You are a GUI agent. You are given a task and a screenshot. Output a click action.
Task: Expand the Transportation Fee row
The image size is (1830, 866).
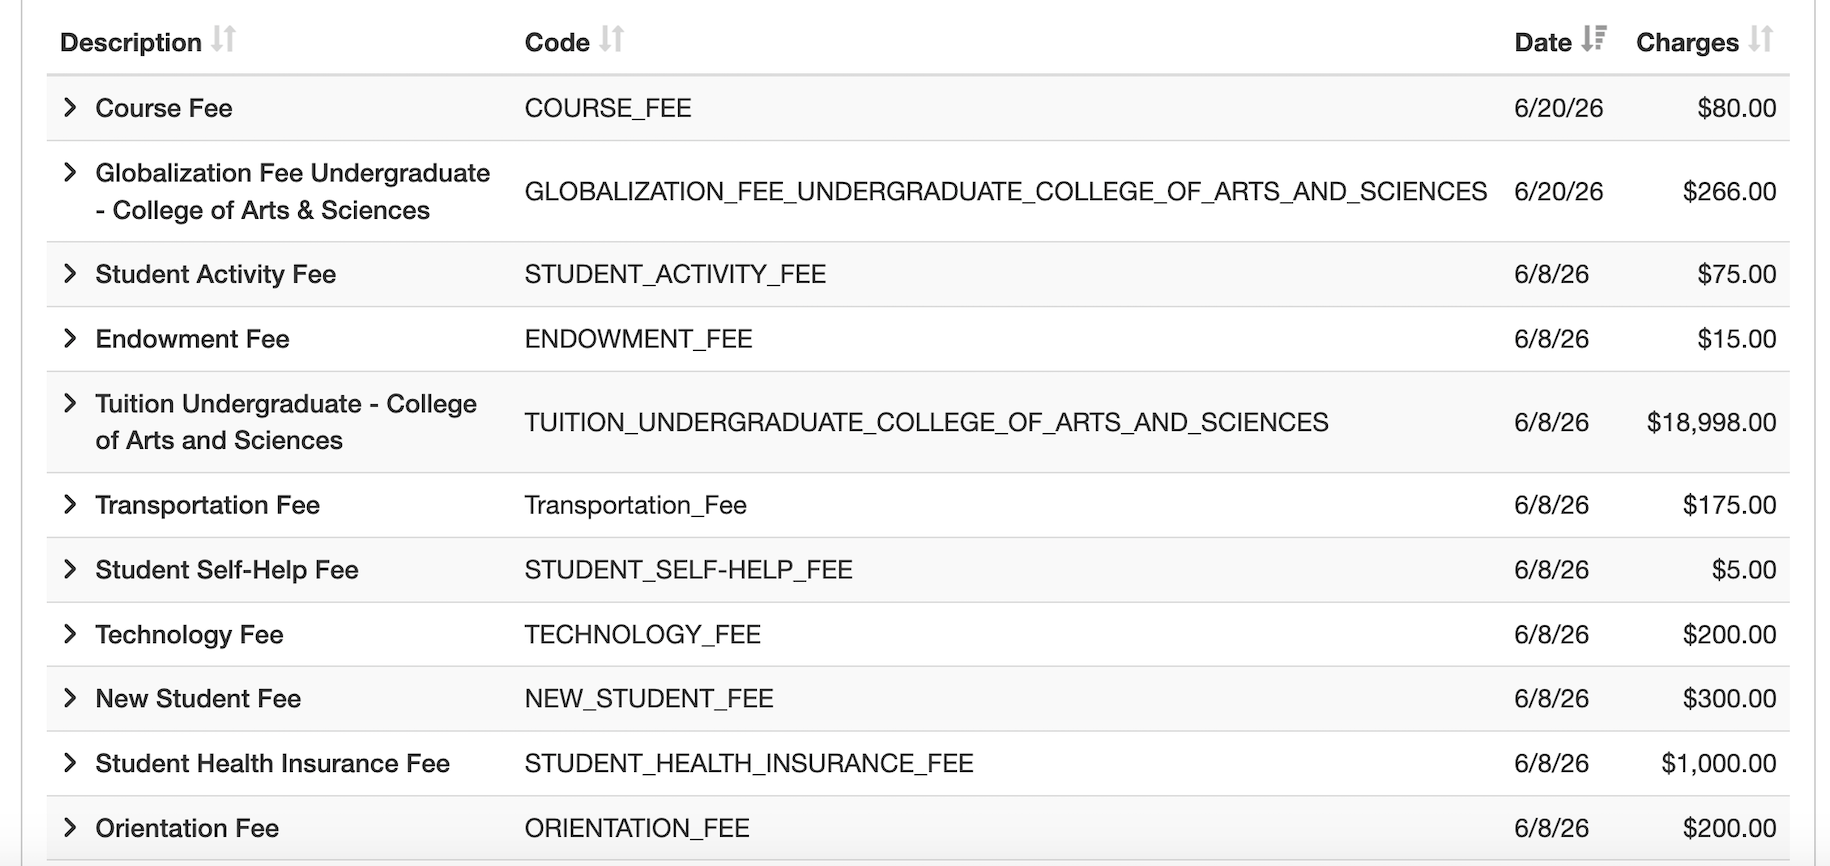pyautogui.click(x=70, y=504)
